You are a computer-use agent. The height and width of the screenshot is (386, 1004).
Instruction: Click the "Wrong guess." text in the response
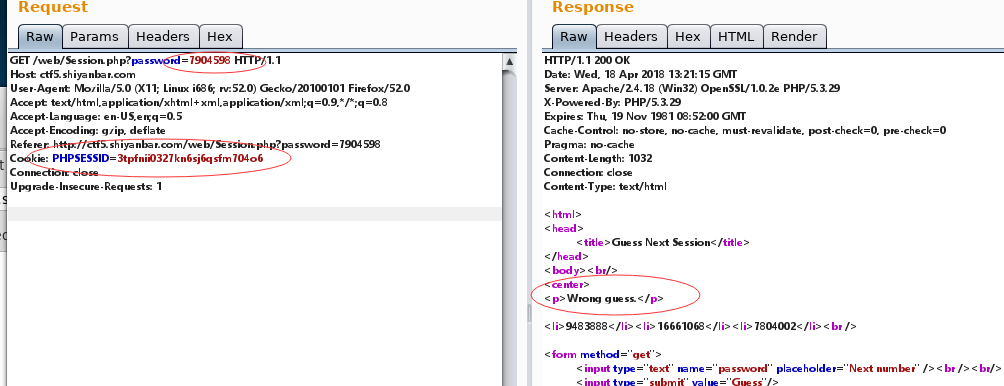(x=602, y=298)
